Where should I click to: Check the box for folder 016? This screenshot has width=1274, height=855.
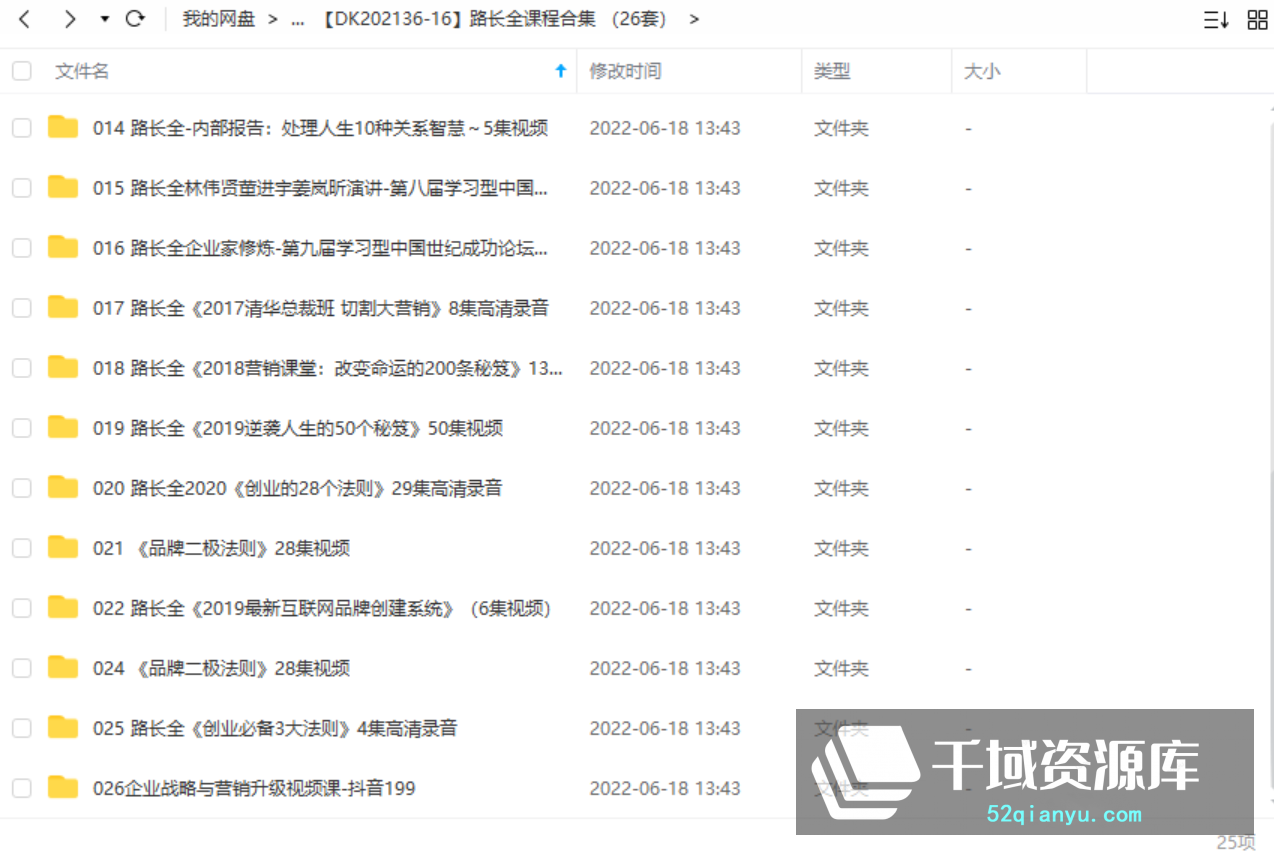click(x=21, y=248)
